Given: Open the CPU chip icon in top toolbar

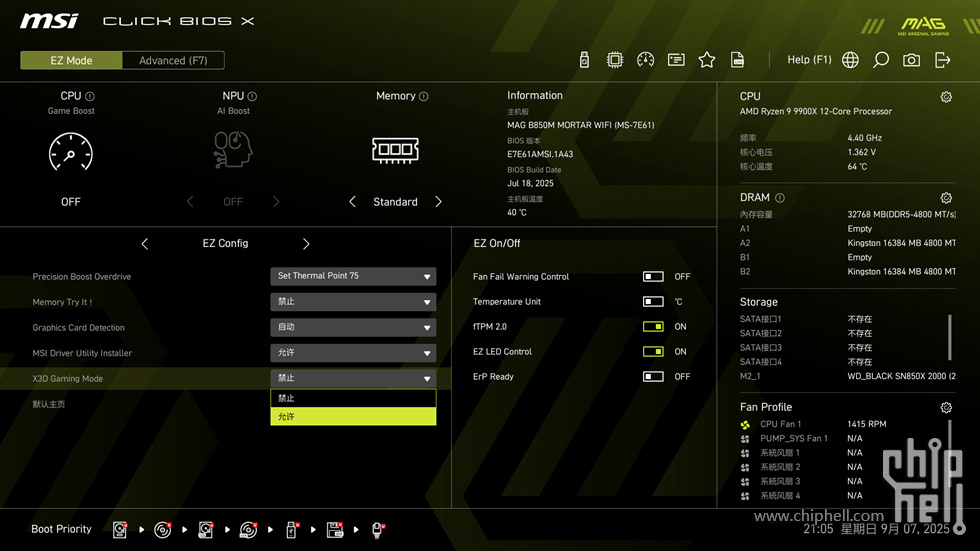Looking at the screenshot, I should (615, 60).
